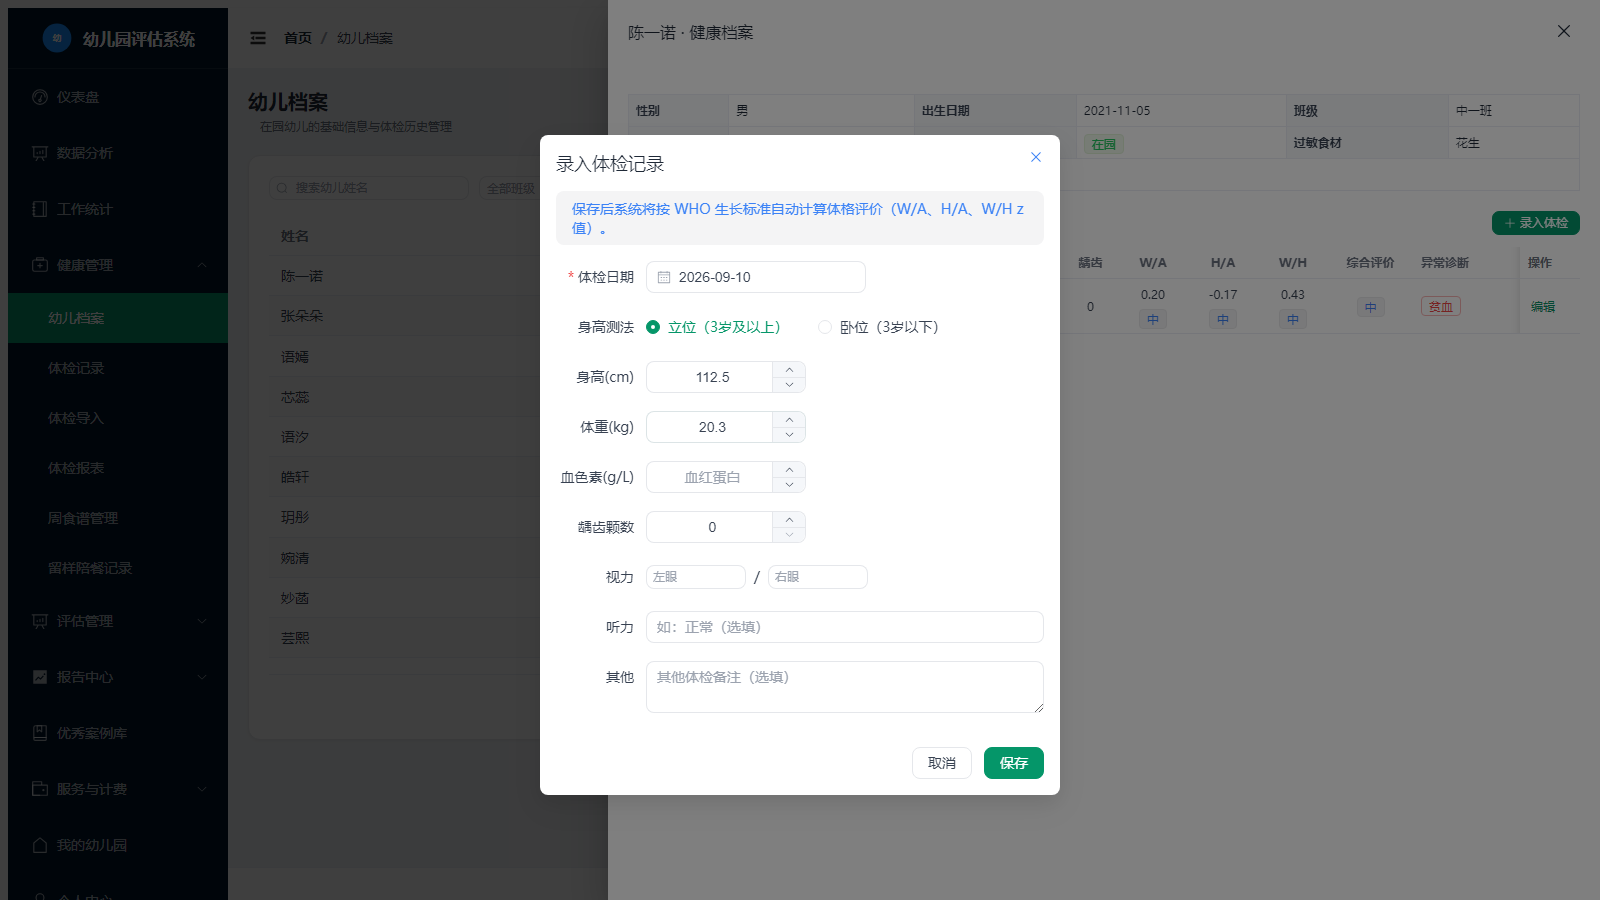Image resolution: width=1600 pixels, height=900 pixels.
Task: Select 立位（3岁及以上）radio option
Action: pos(713,327)
